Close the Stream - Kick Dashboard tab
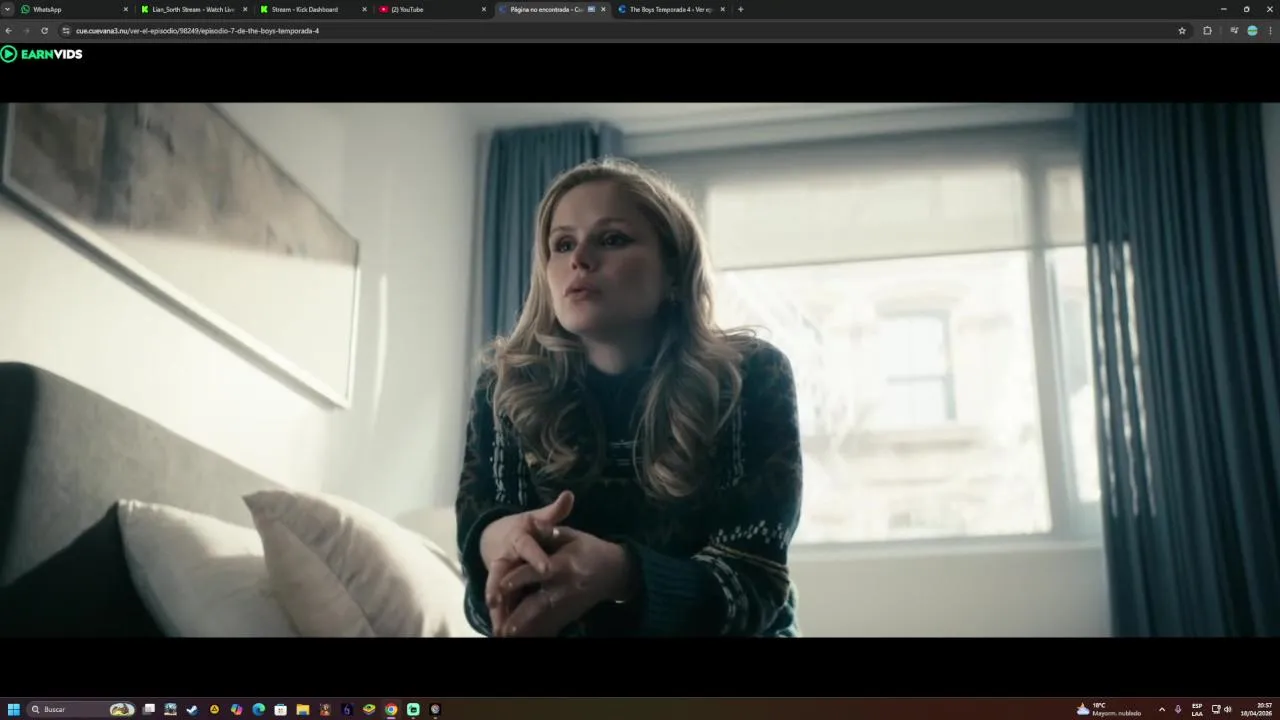Screen dimensions: 1280x720 point(364,9)
